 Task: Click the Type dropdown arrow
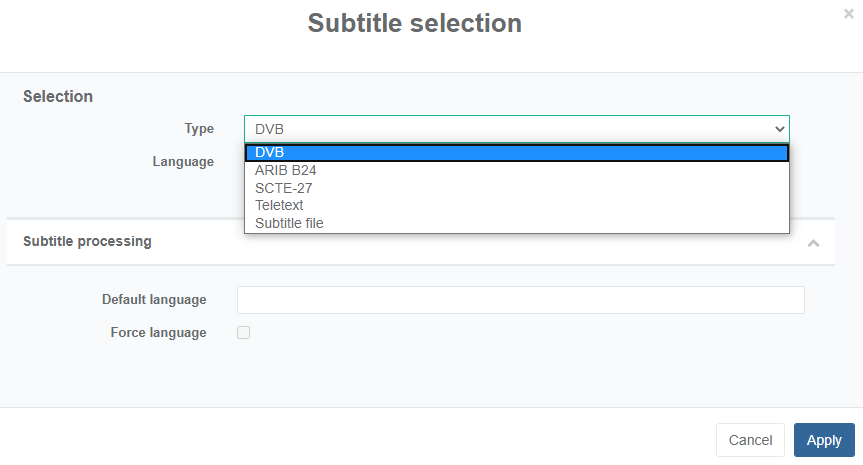[x=779, y=129]
